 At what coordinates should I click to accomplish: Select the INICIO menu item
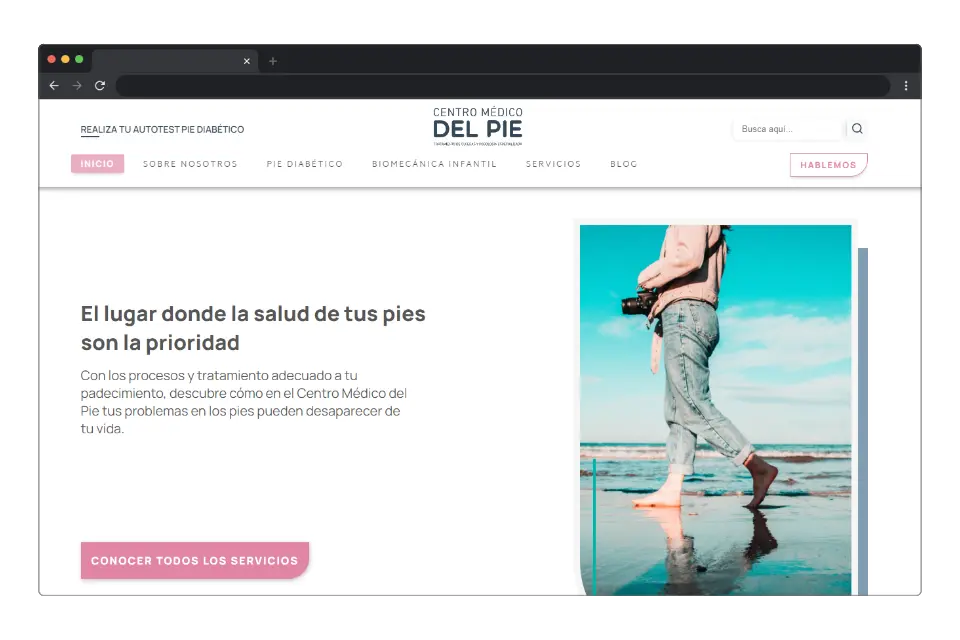tap(97, 164)
